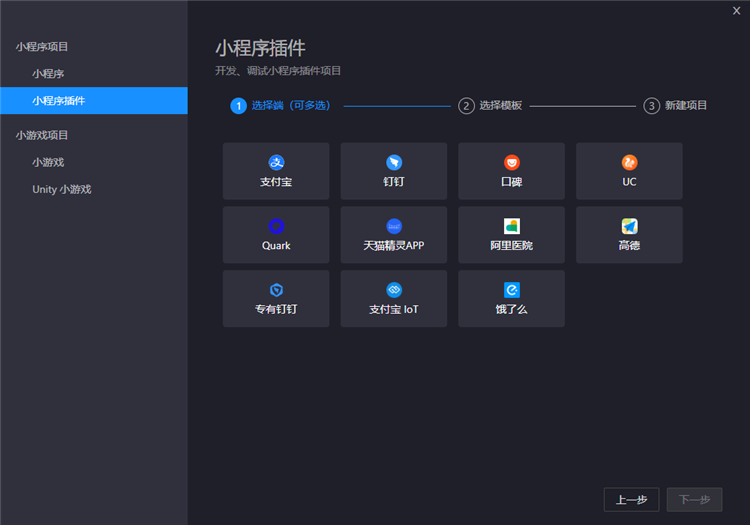Click the 上一步 button

pyautogui.click(x=631, y=500)
